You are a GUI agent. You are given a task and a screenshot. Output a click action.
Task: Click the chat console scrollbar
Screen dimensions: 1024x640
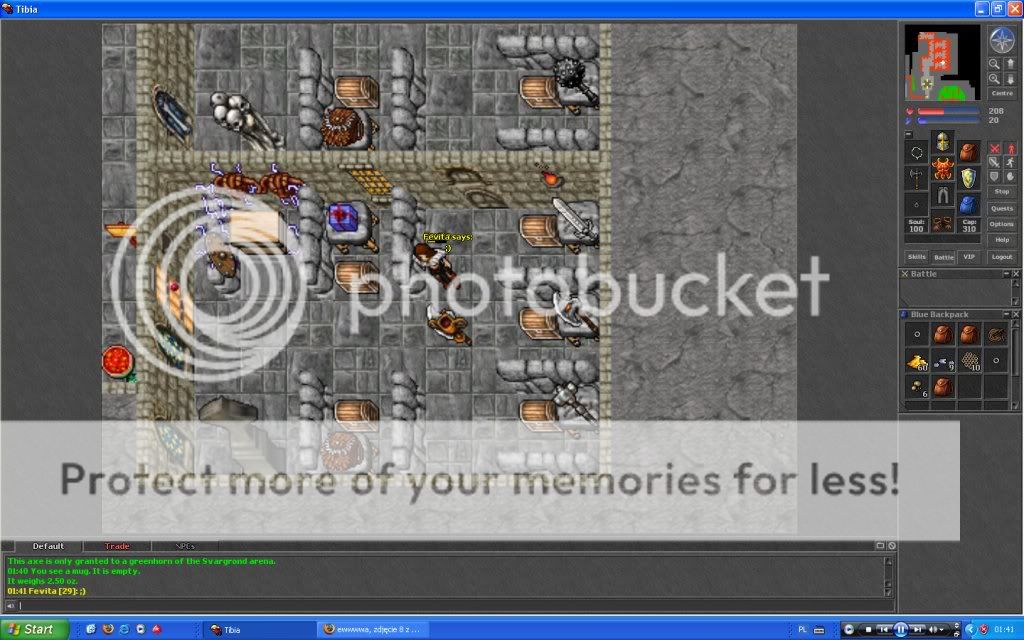click(888, 577)
